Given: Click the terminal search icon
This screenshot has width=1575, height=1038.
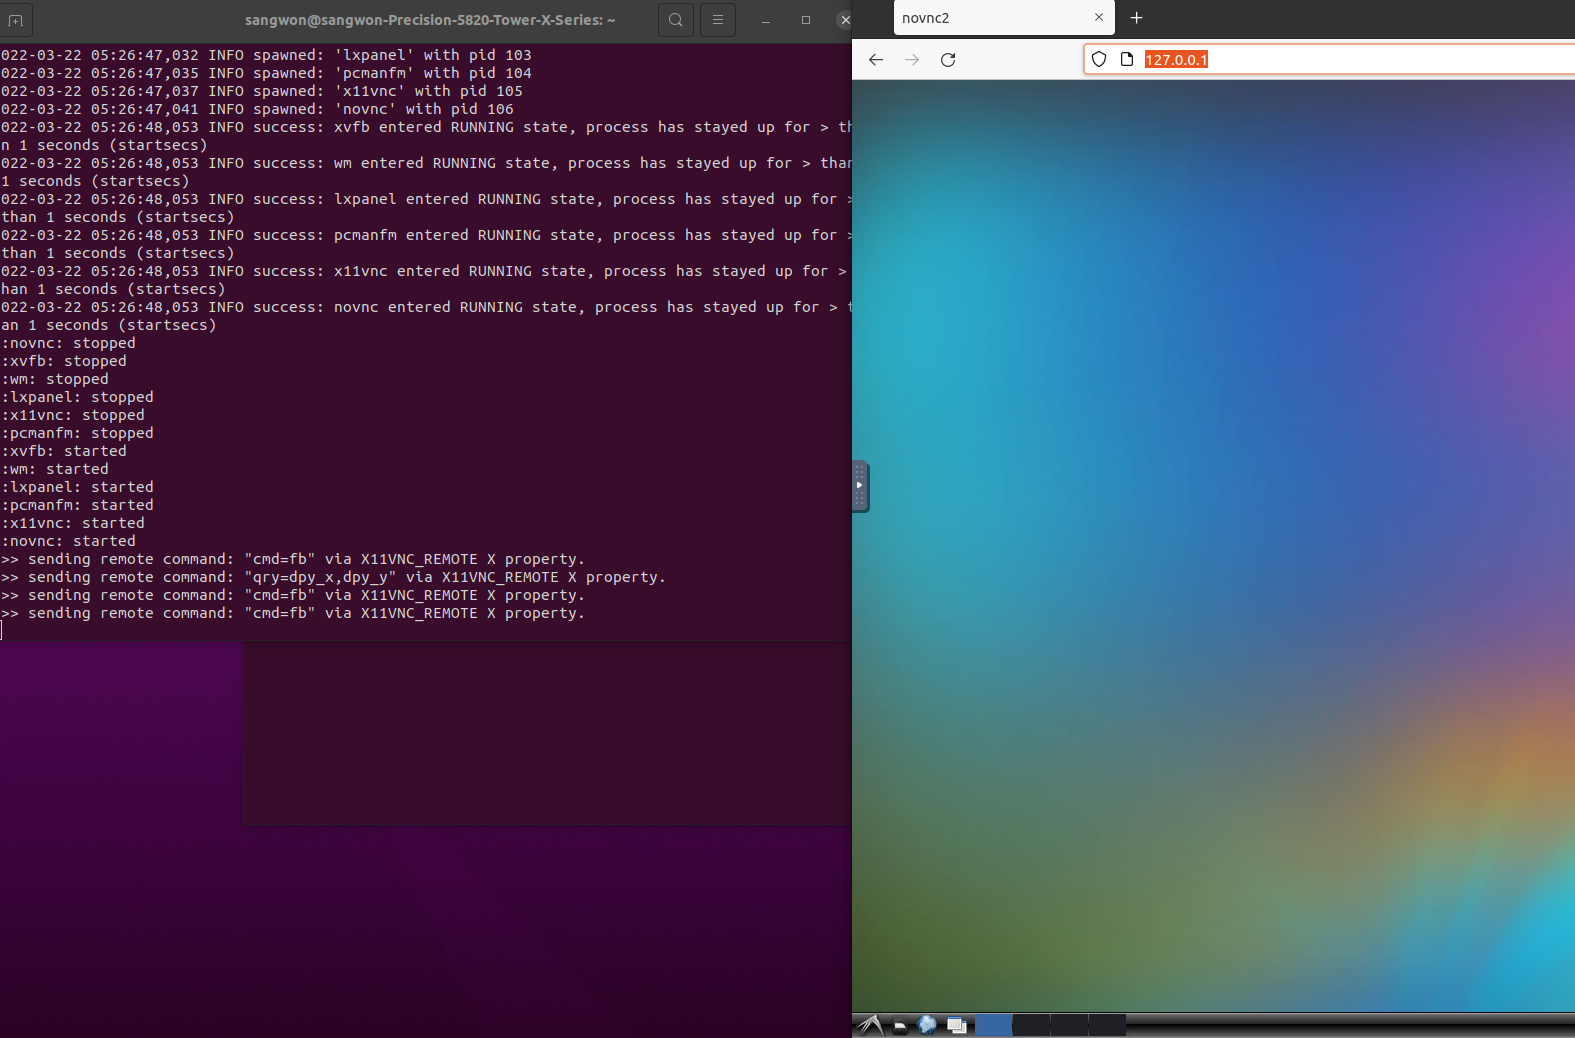Looking at the screenshot, I should click(x=676, y=20).
